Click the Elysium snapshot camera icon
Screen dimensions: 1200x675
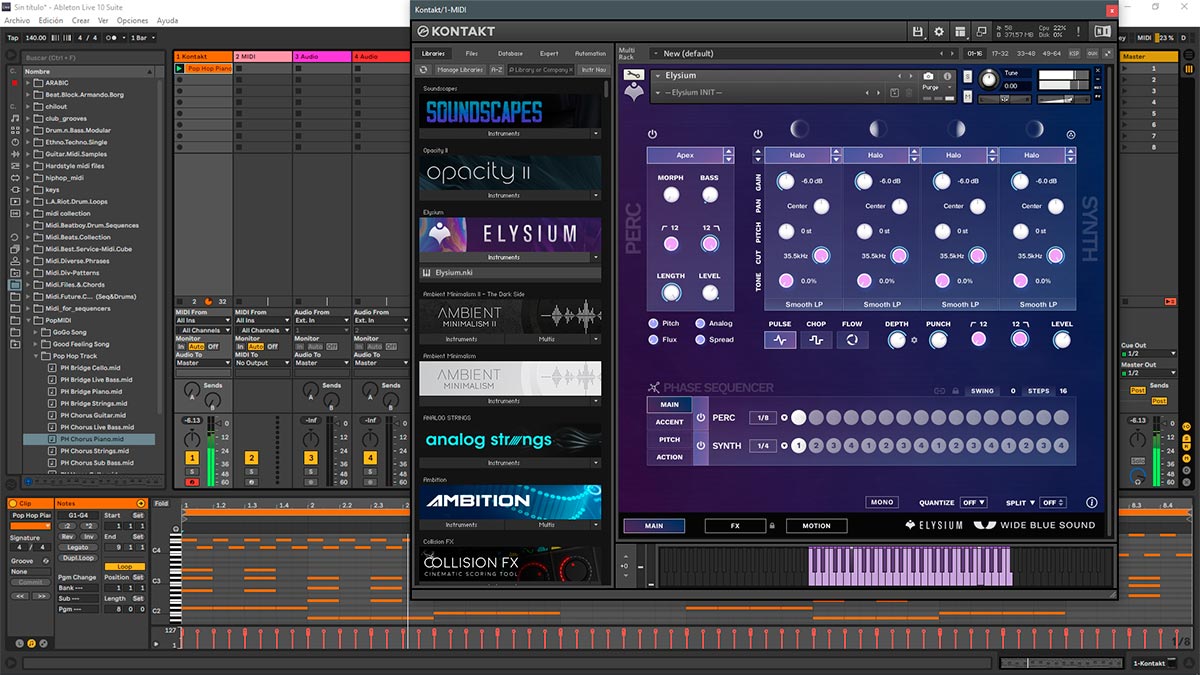pyautogui.click(x=928, y=76)
